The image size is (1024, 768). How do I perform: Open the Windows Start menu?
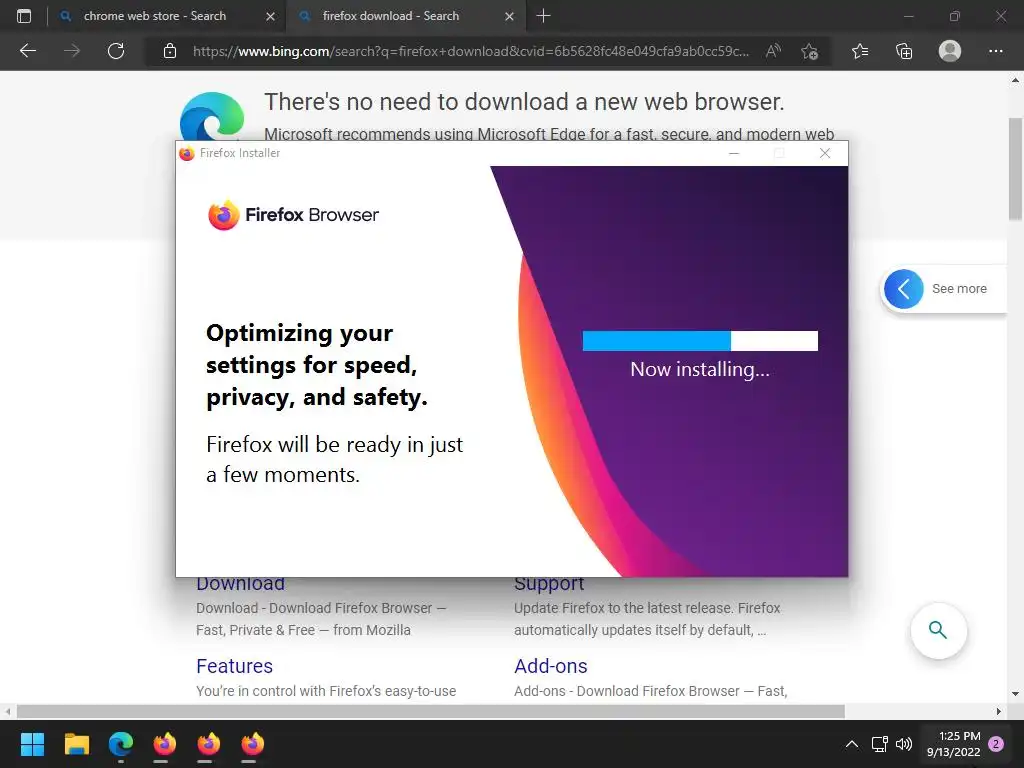[x=32, y=744]
